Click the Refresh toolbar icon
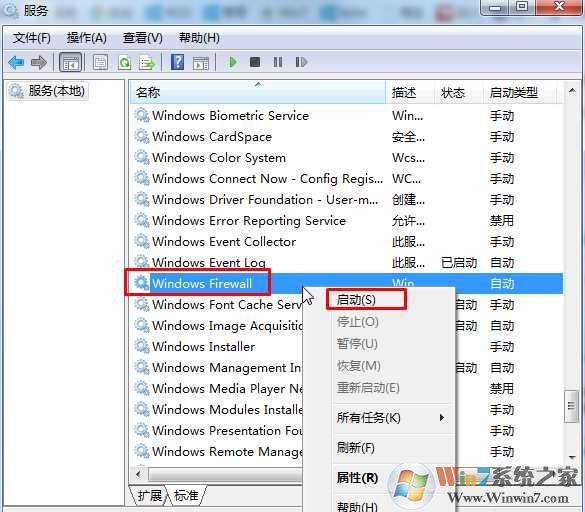The width and height of the screenshot is (585, 512). (125, 62)
